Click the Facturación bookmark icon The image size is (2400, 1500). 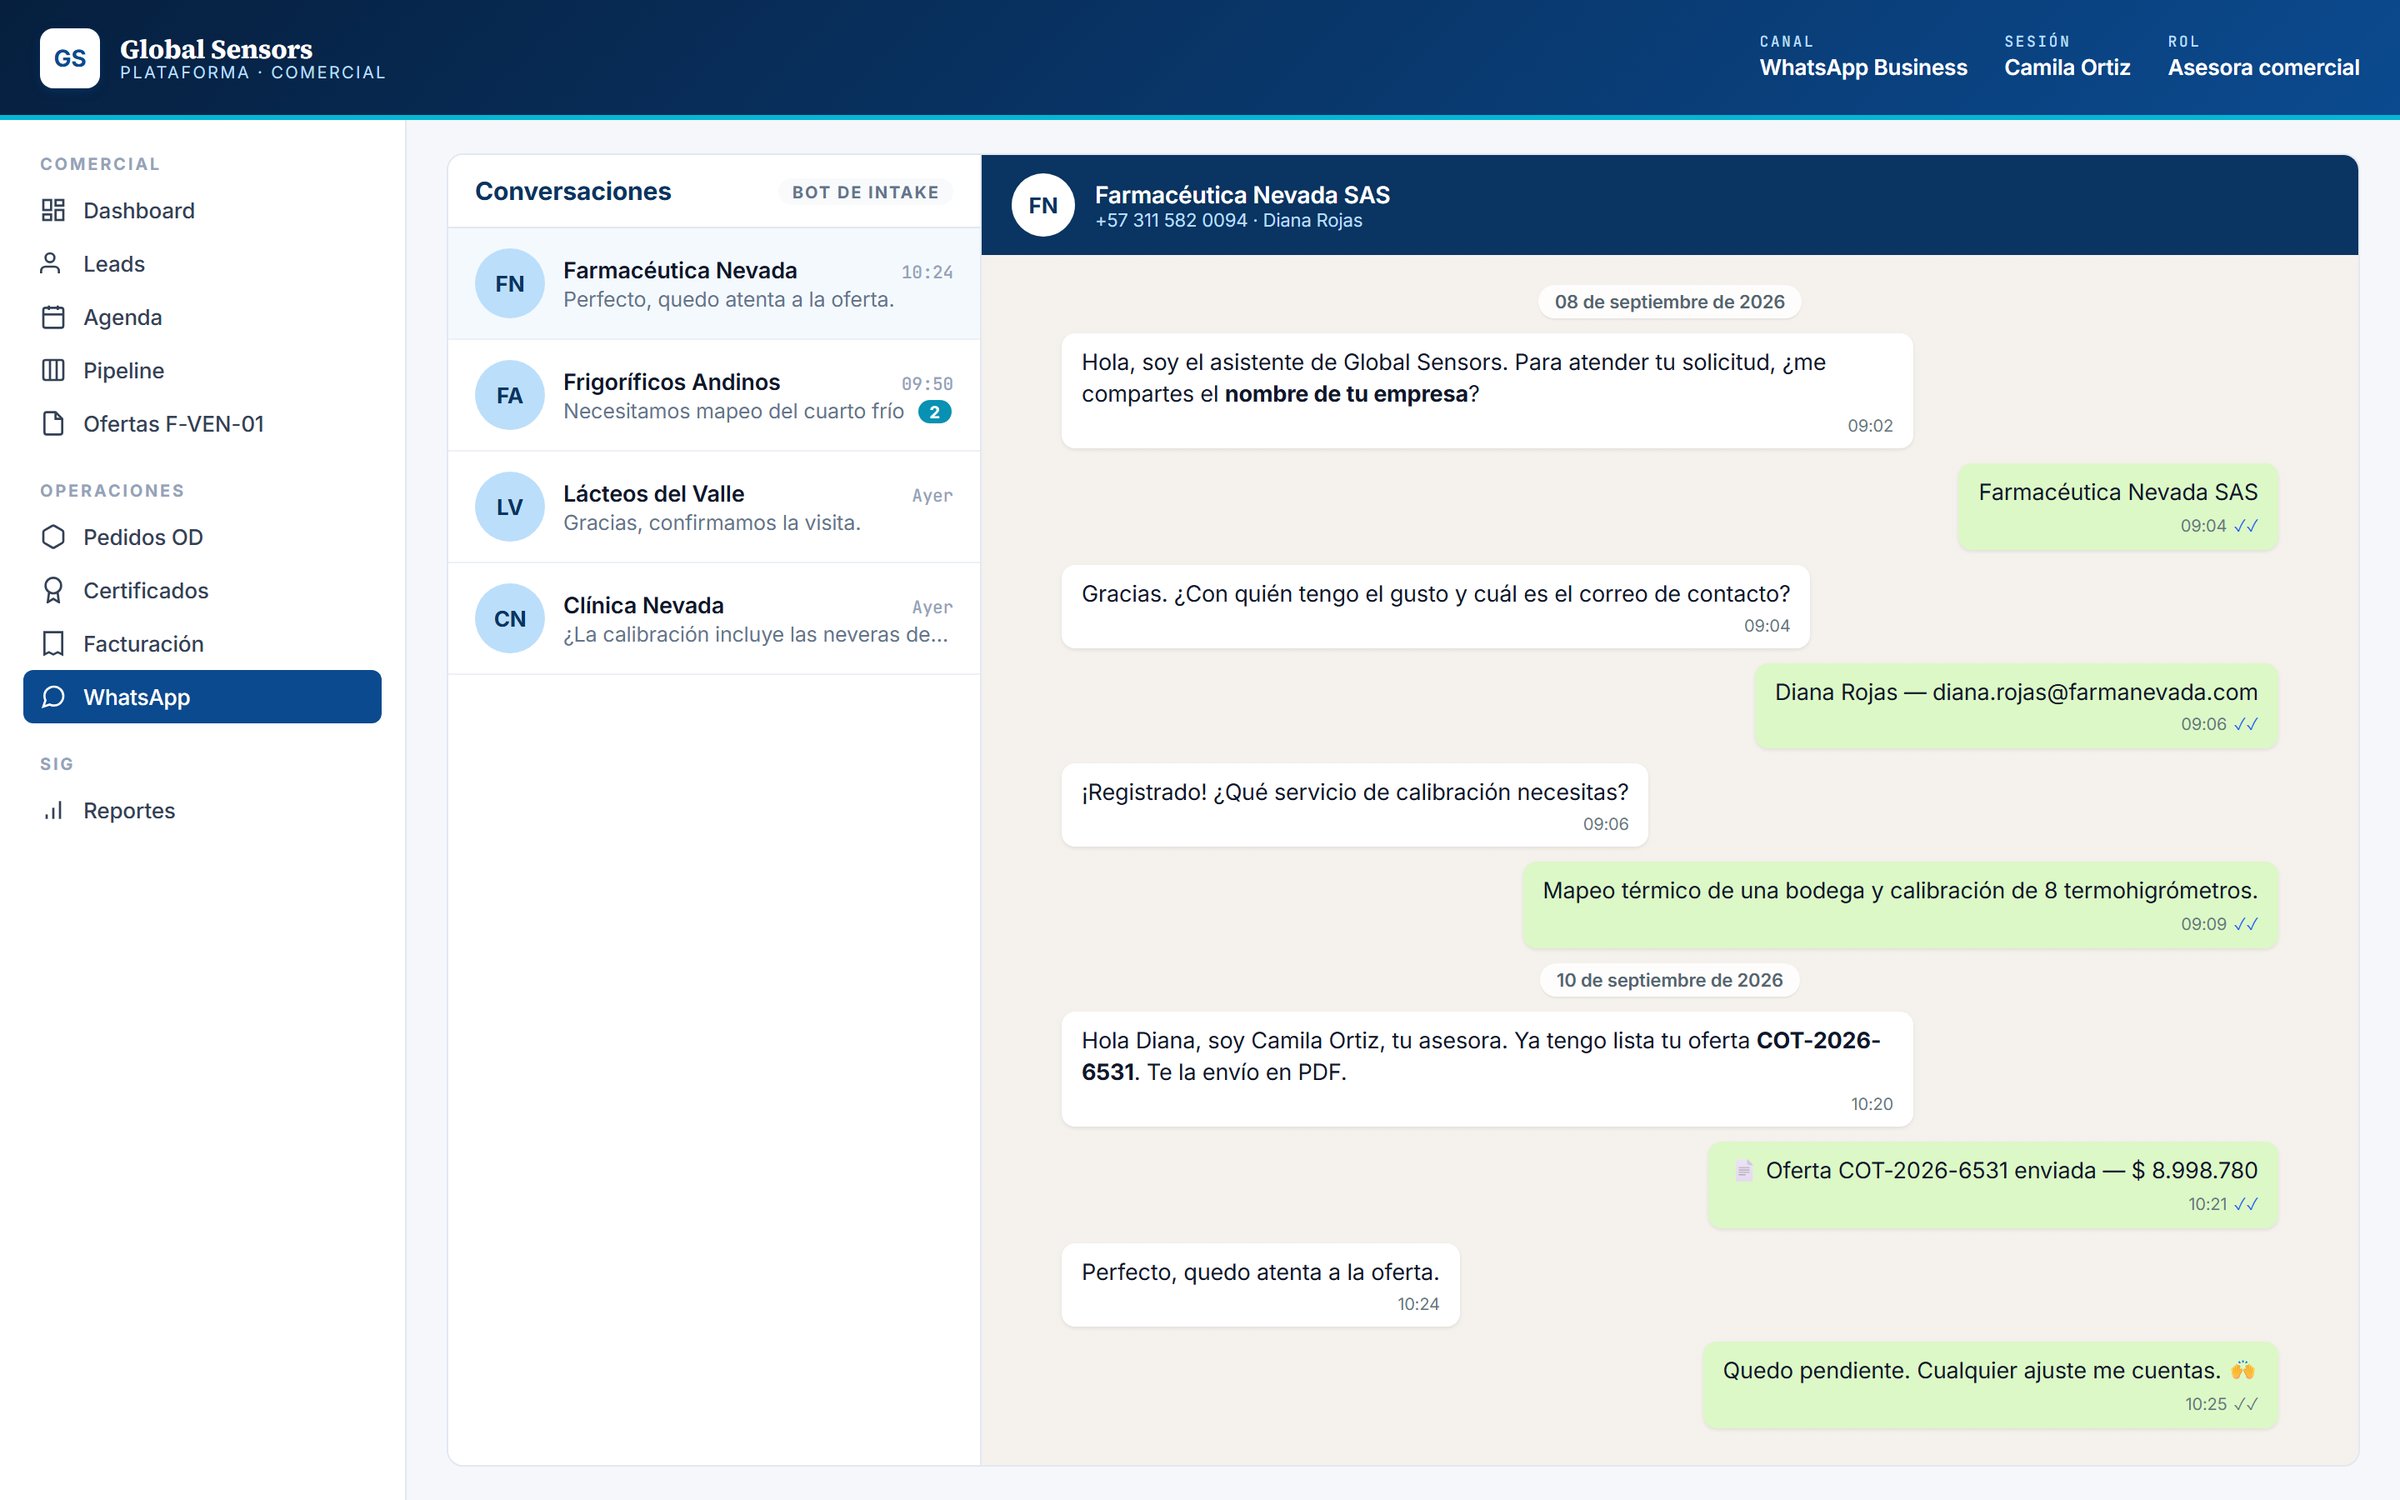point(53,643)
